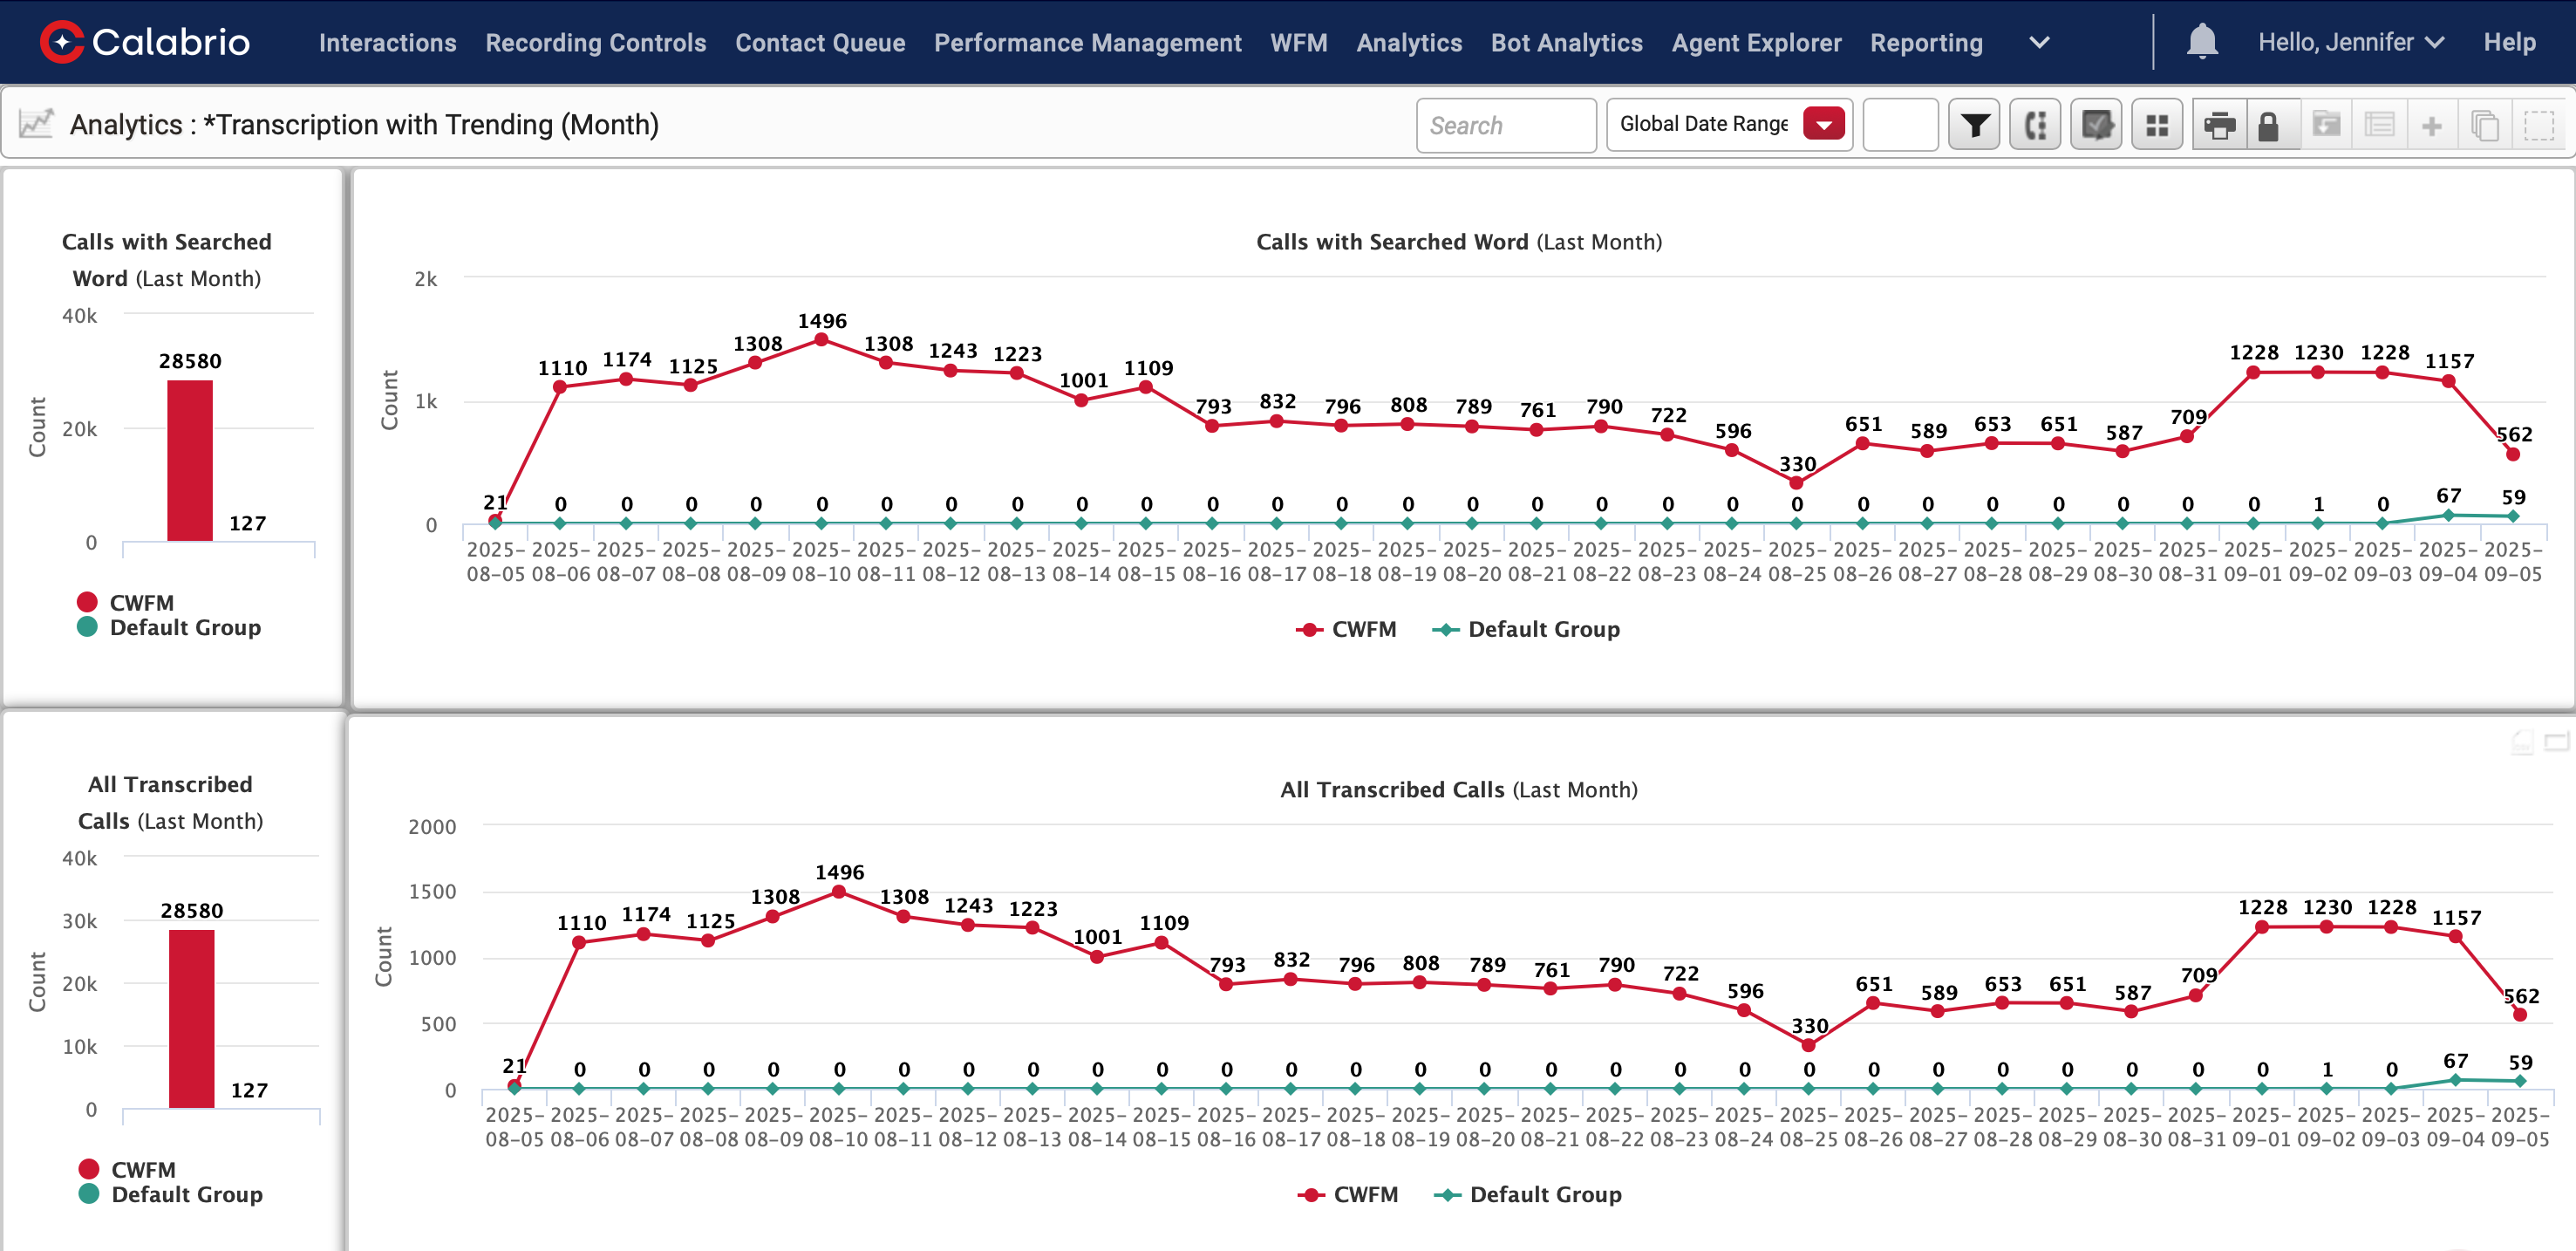Click the dashboard Search field
Image resolution: width=2576 pixels, height=1251 pixels.
1505,125
